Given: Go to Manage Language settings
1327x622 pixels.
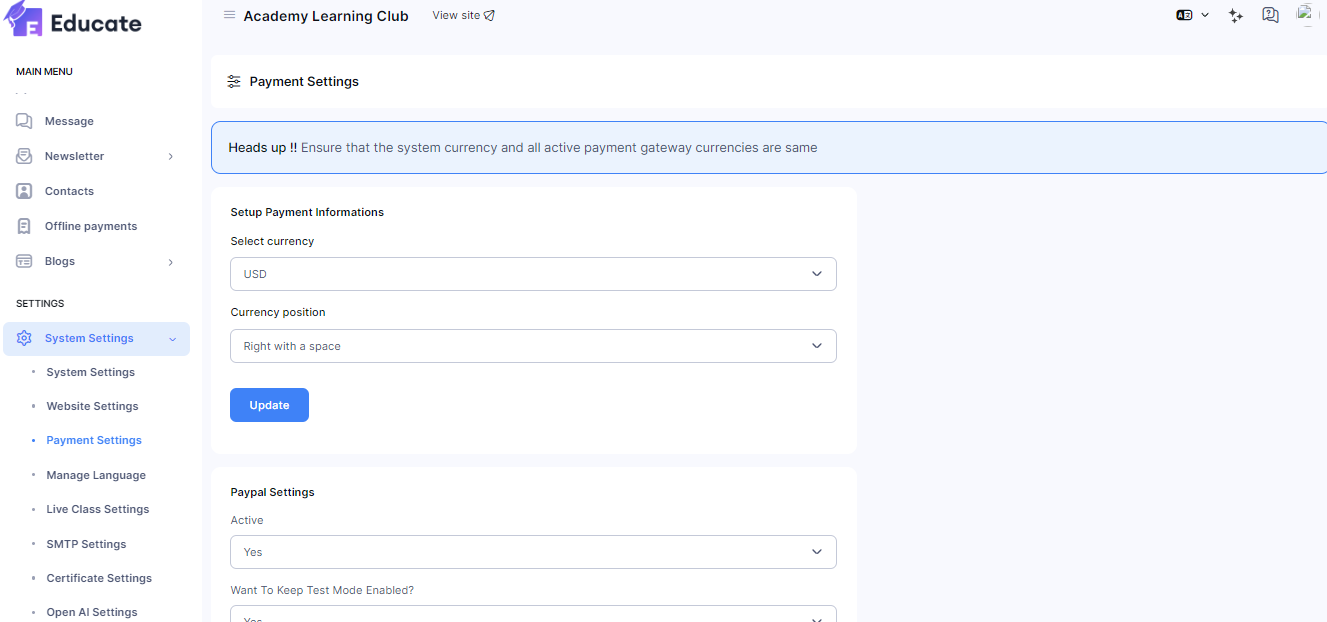Looking at the screenshot, I should 96,475.
